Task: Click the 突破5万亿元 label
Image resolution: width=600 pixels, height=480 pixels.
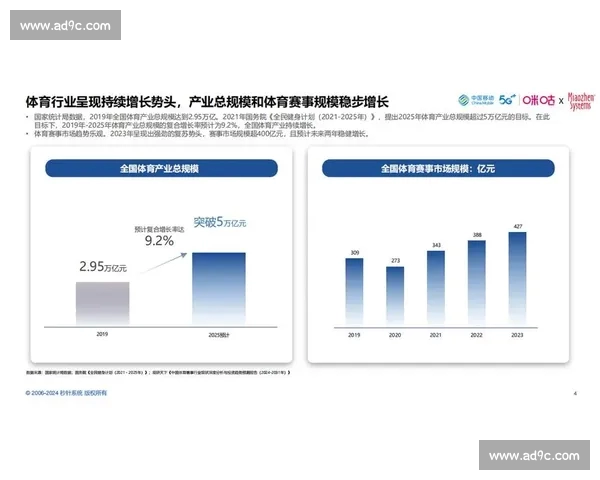Action: click(x=220, y=222)
